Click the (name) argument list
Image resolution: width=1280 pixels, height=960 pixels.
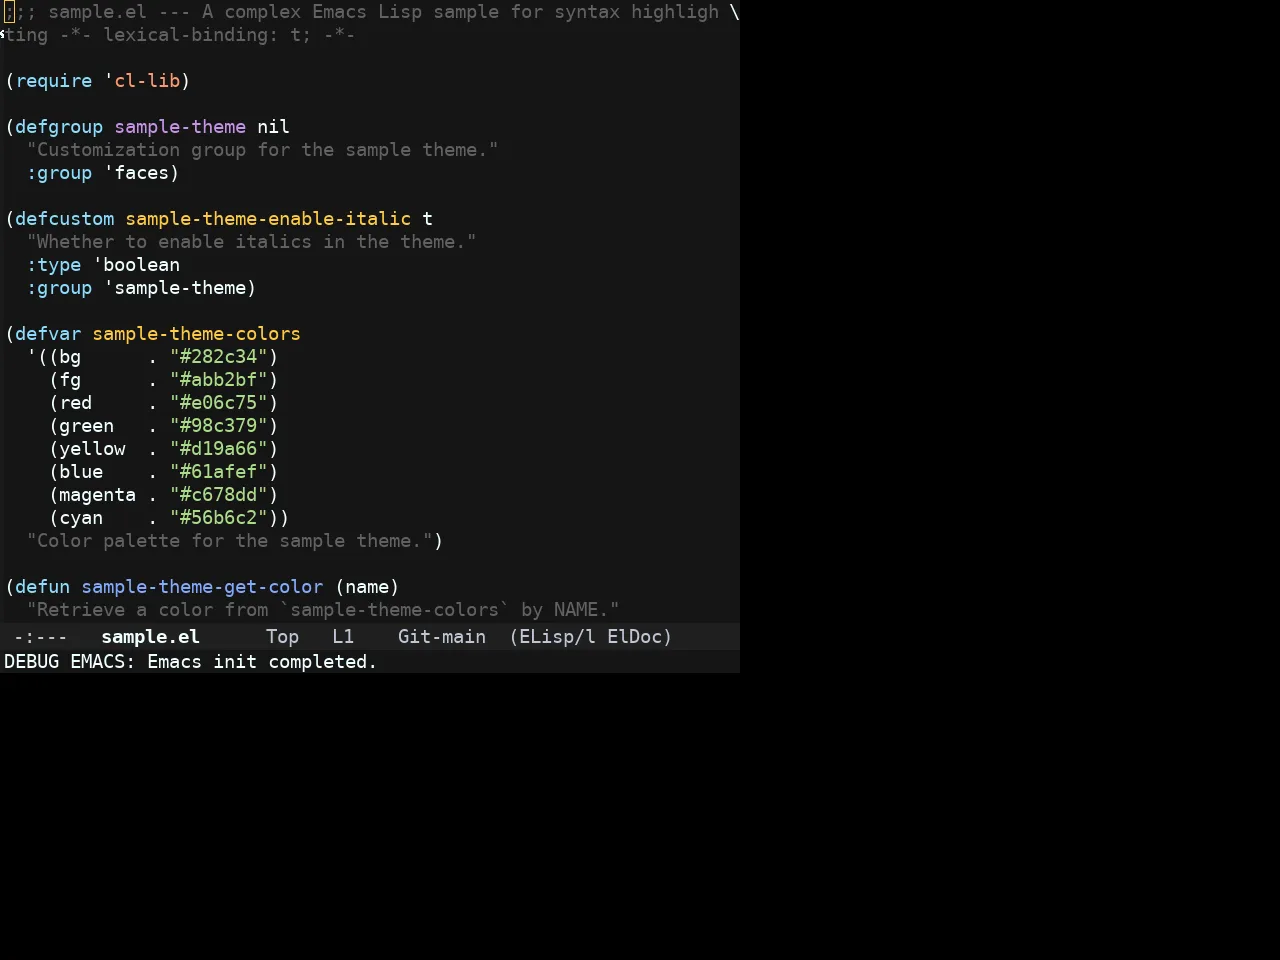point(367,587)
